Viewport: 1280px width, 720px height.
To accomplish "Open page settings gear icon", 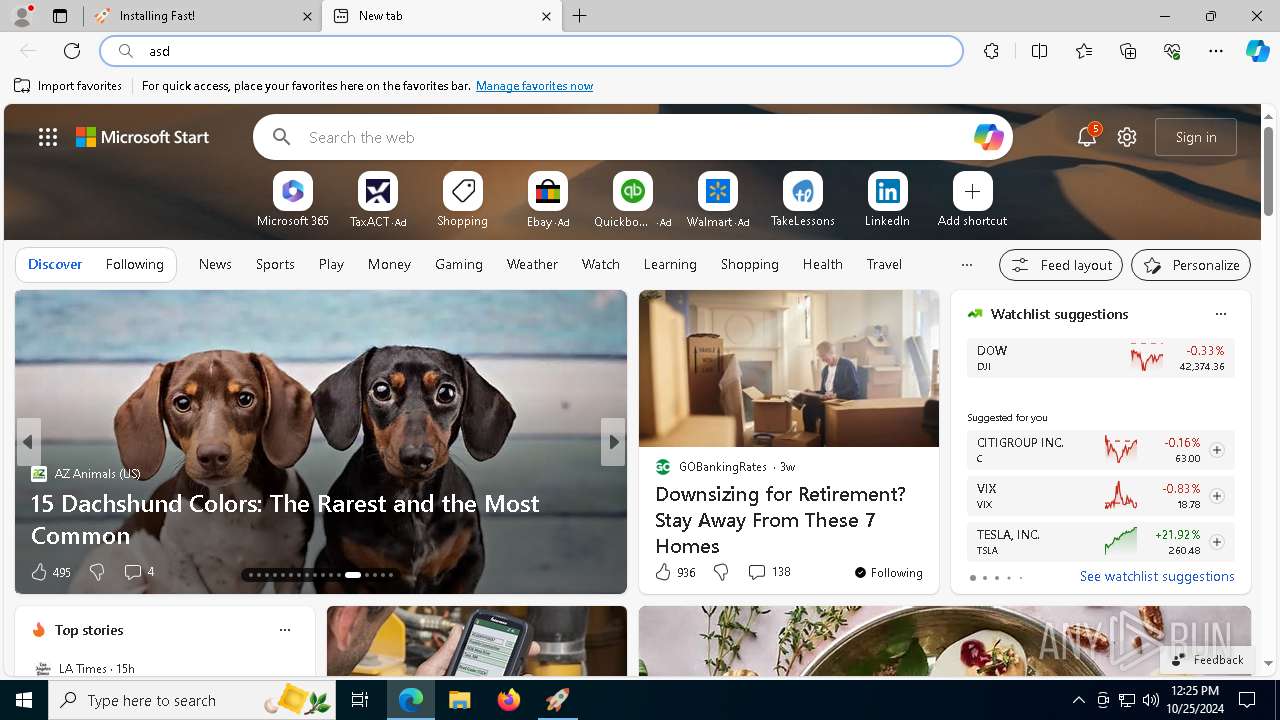I will point(1127,137).
